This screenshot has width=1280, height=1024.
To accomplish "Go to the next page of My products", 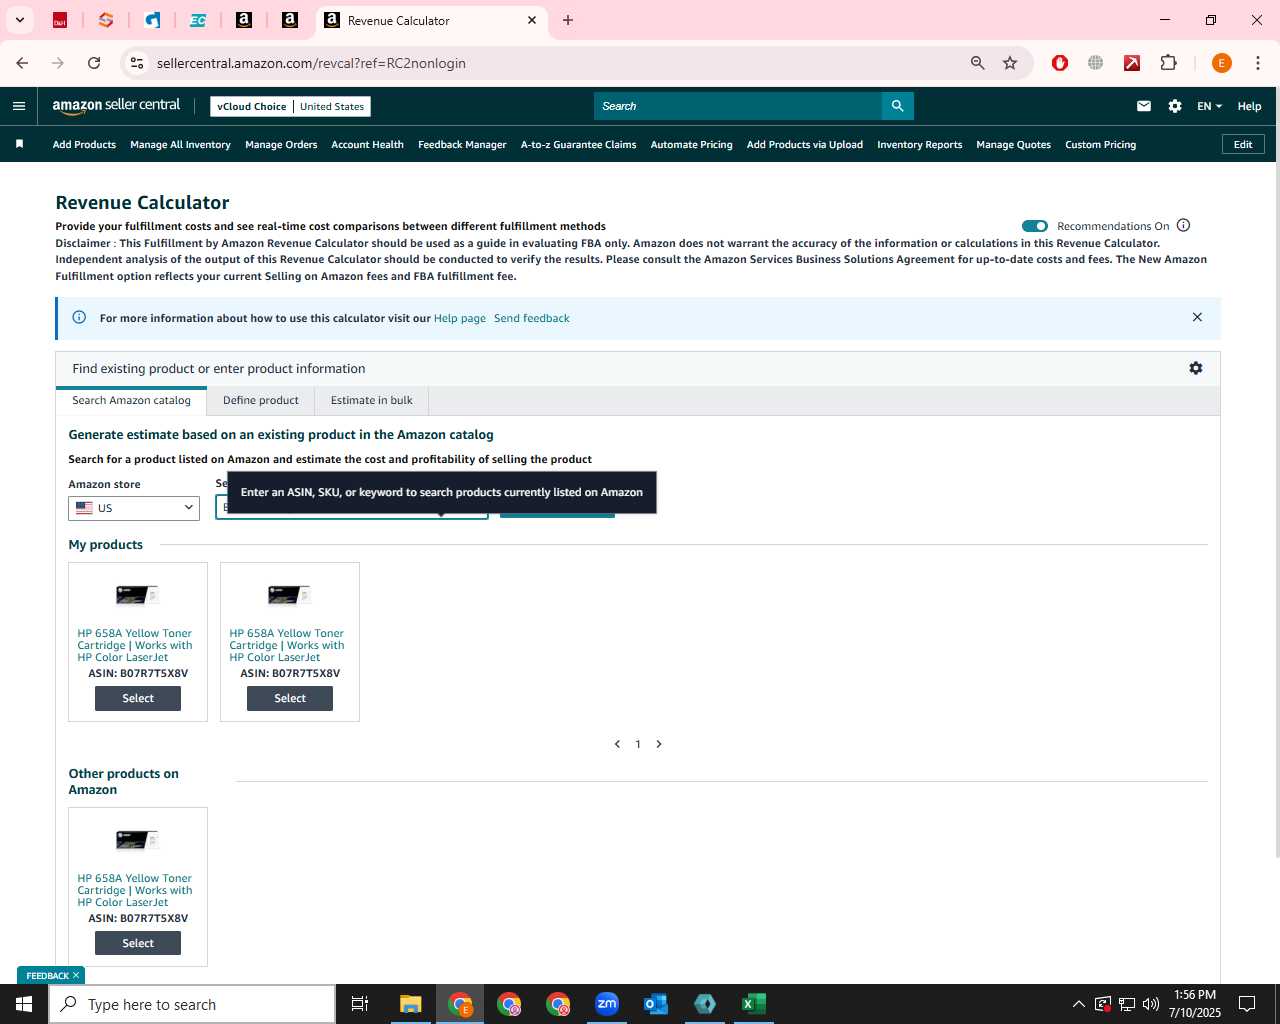I will pyautogui.click(x=659, y=744).
